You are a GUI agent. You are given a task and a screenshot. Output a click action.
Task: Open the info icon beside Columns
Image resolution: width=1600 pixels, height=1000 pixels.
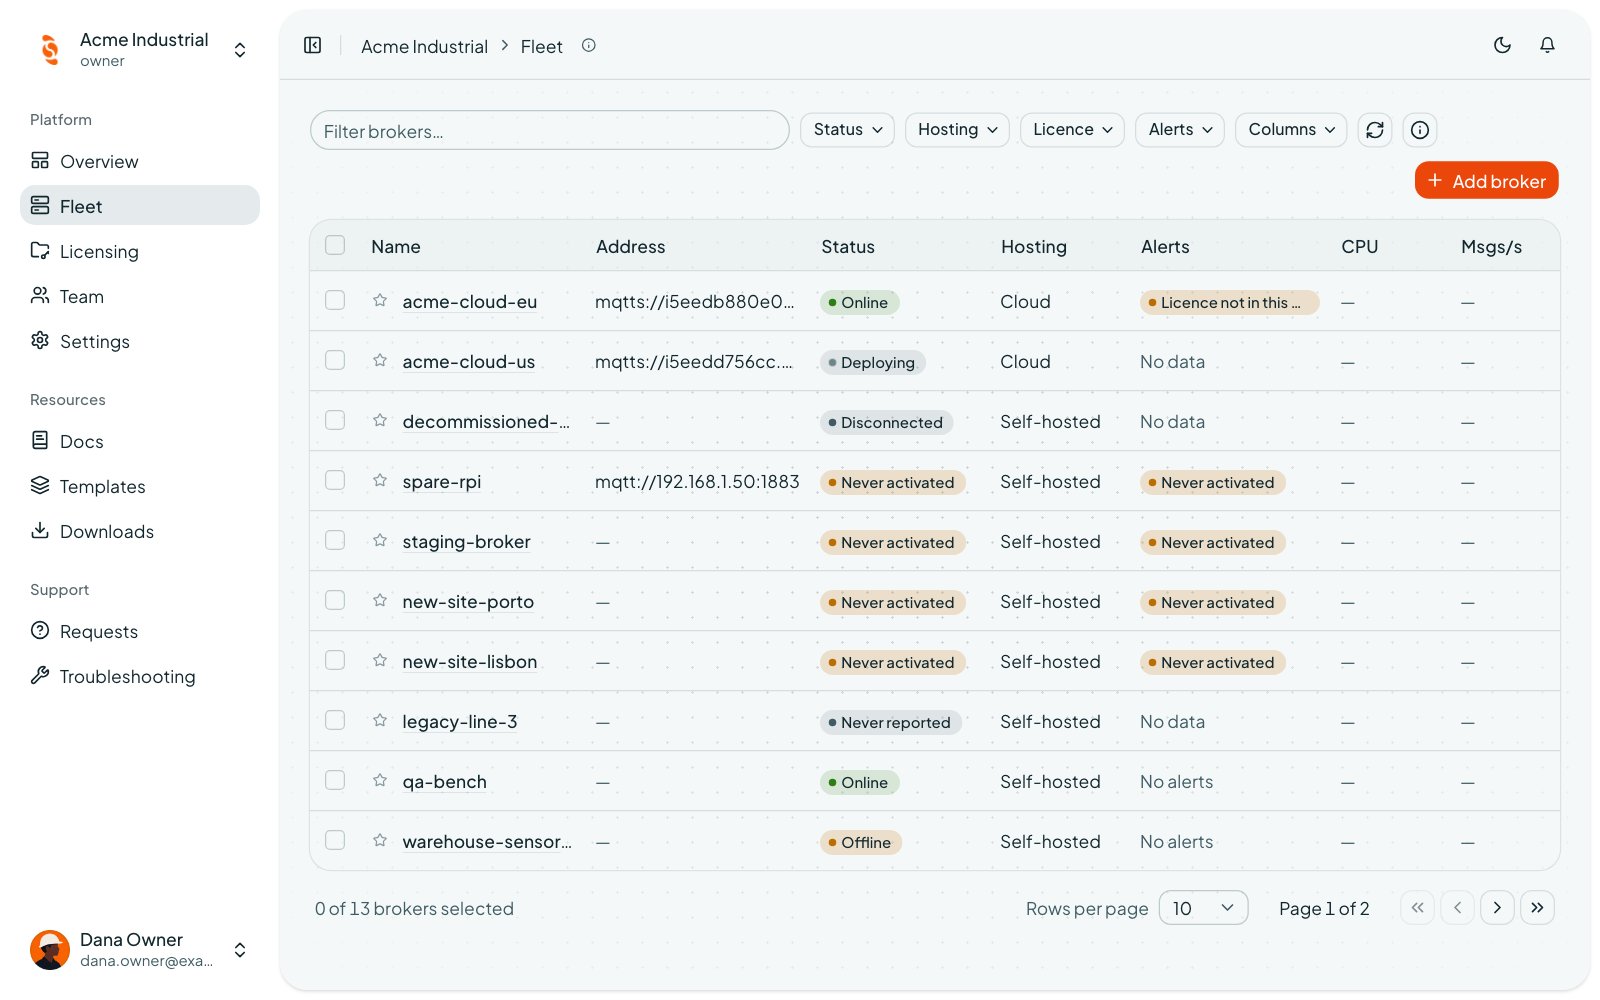(x=1420, y=130)
